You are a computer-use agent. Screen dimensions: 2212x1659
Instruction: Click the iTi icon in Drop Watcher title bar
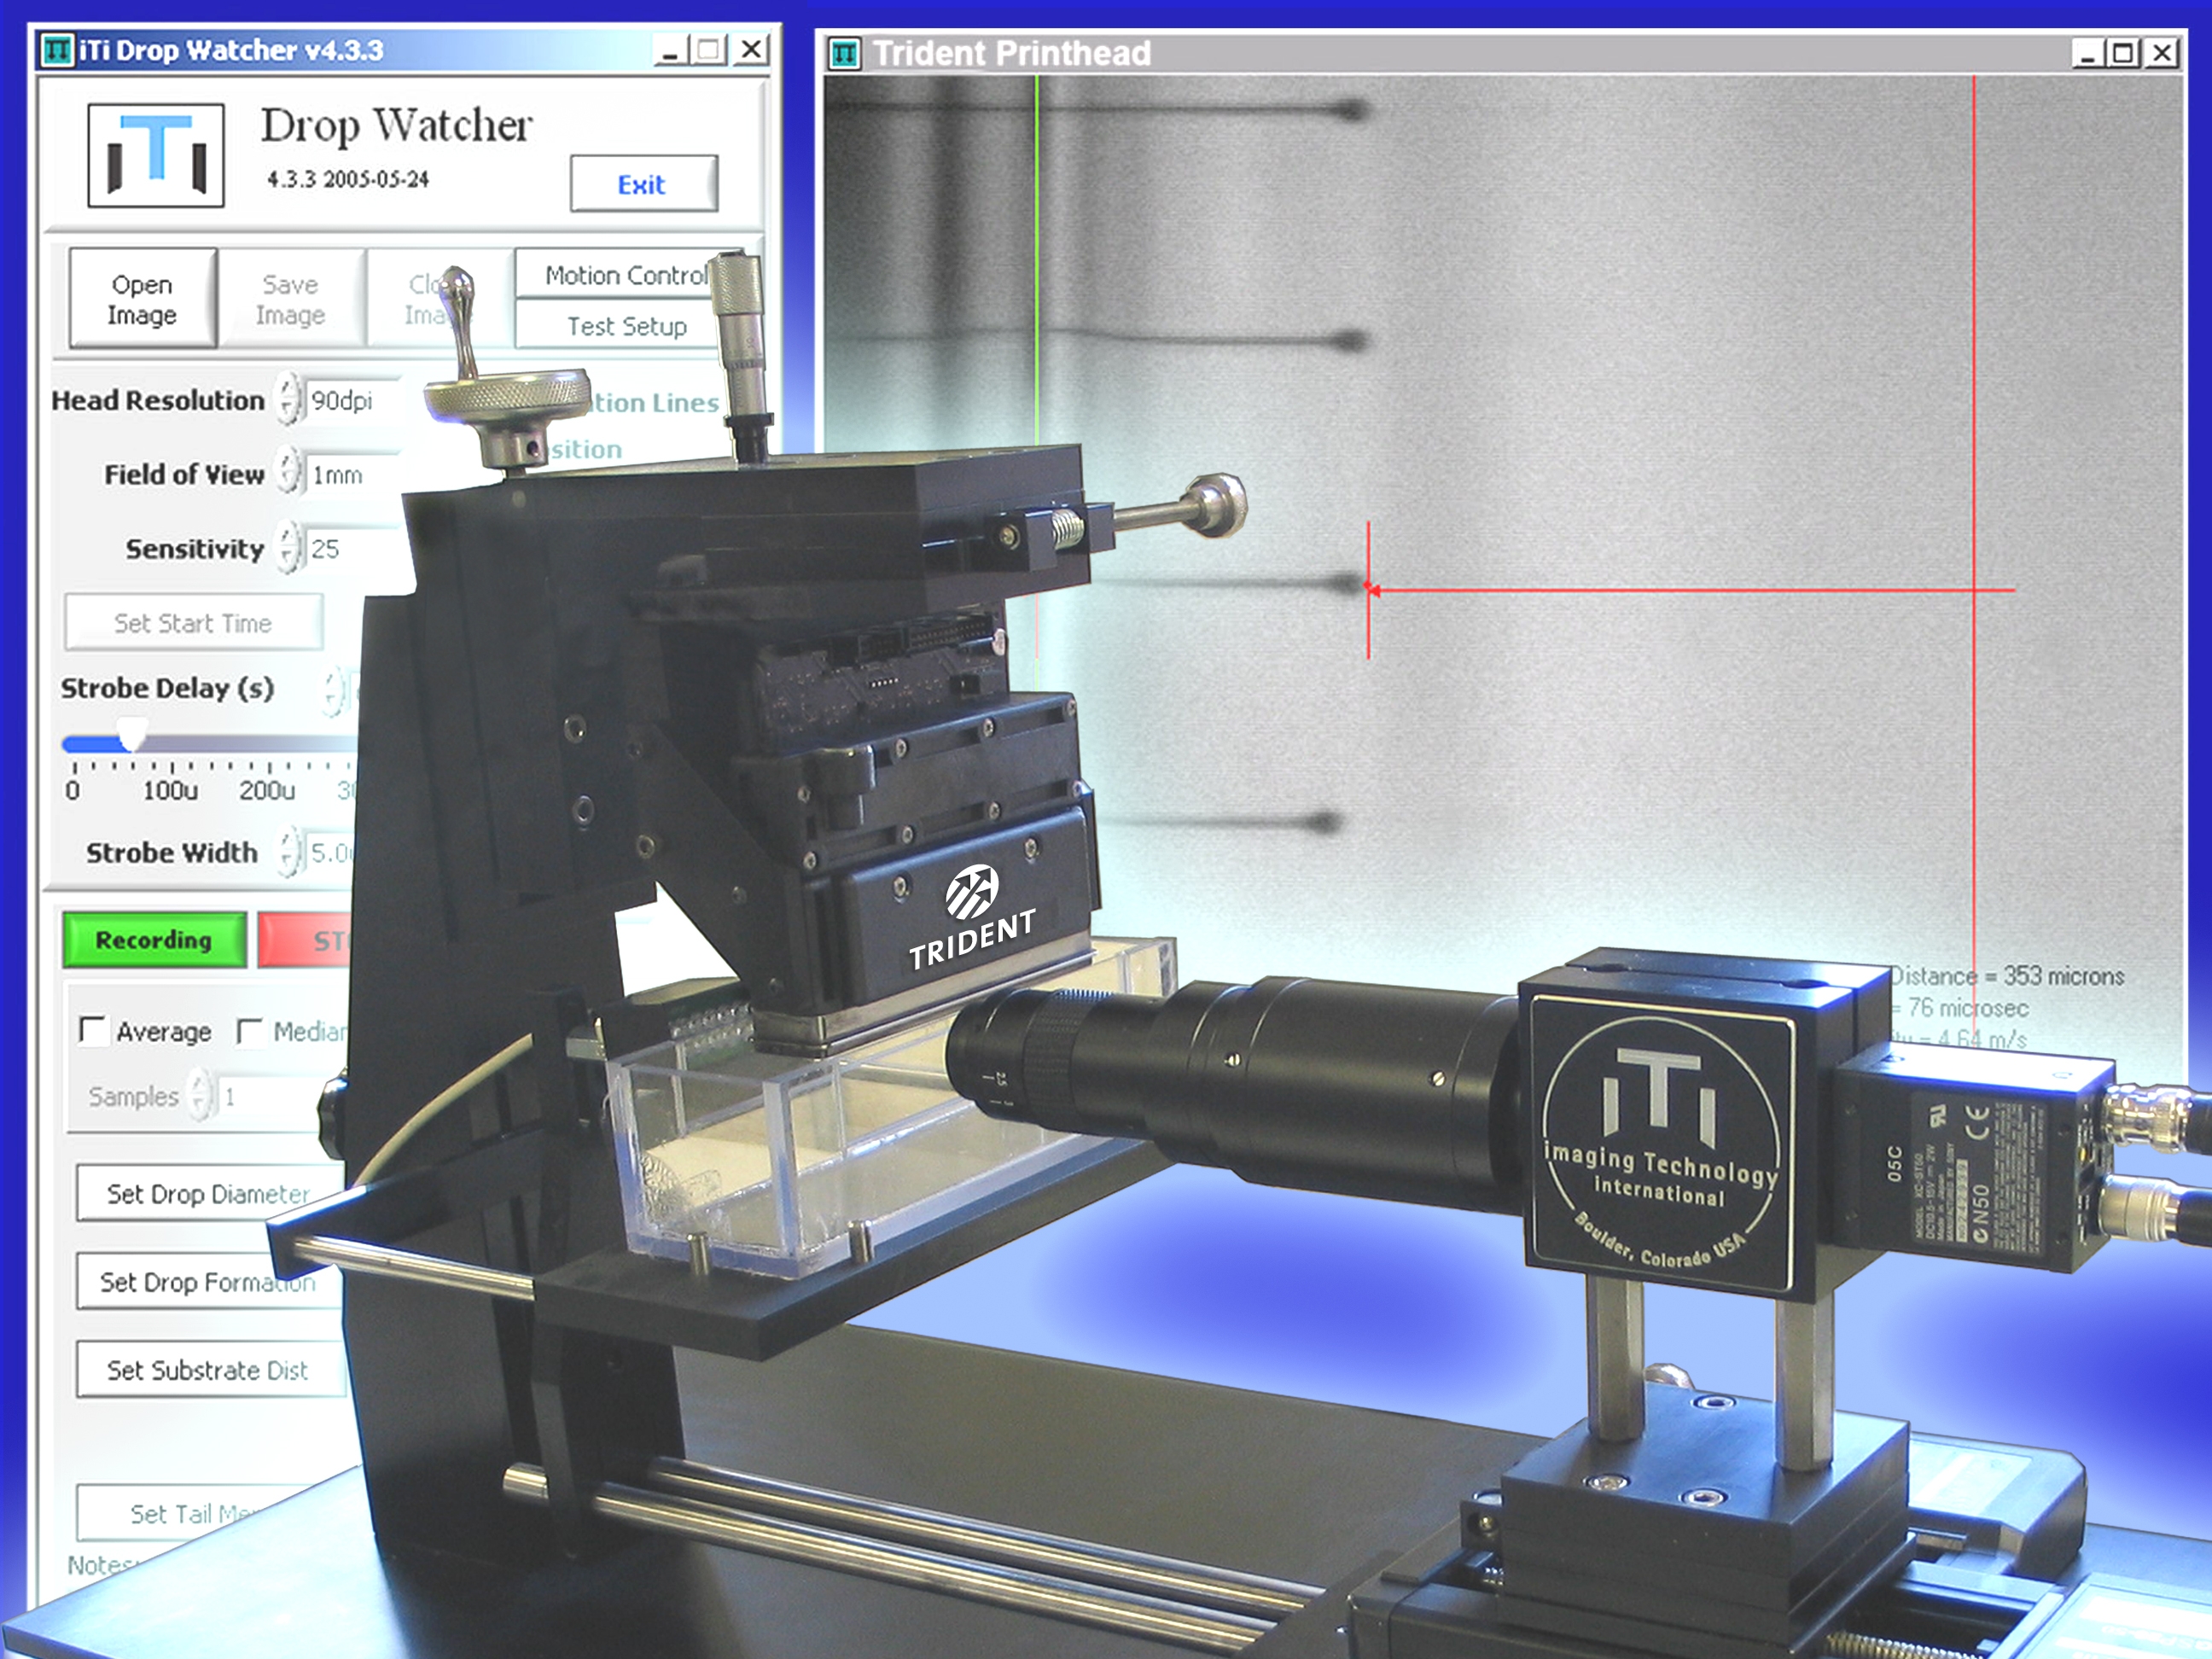click(x=58, y=50)
